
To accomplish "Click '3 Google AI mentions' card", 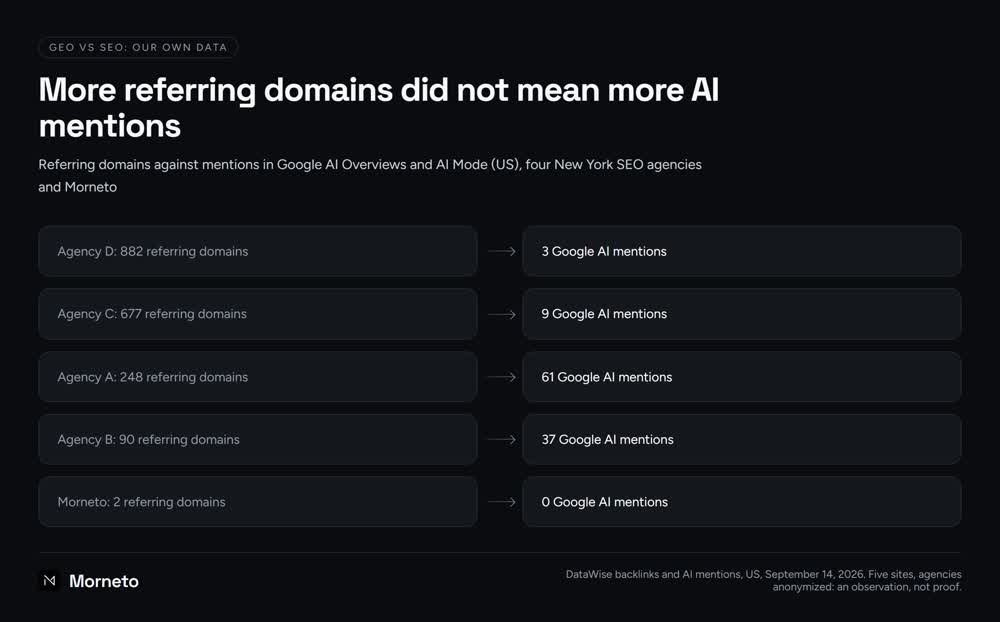I will [742, 251].
